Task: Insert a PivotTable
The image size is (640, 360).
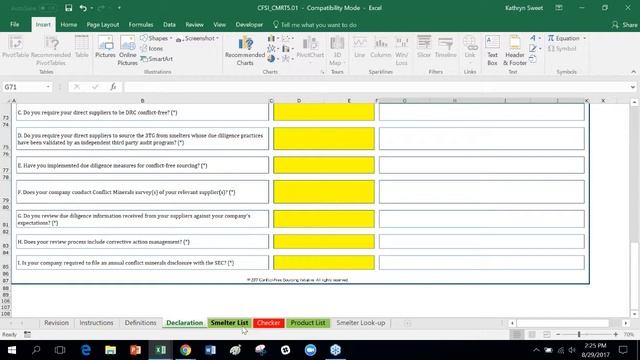Action: 16,47
